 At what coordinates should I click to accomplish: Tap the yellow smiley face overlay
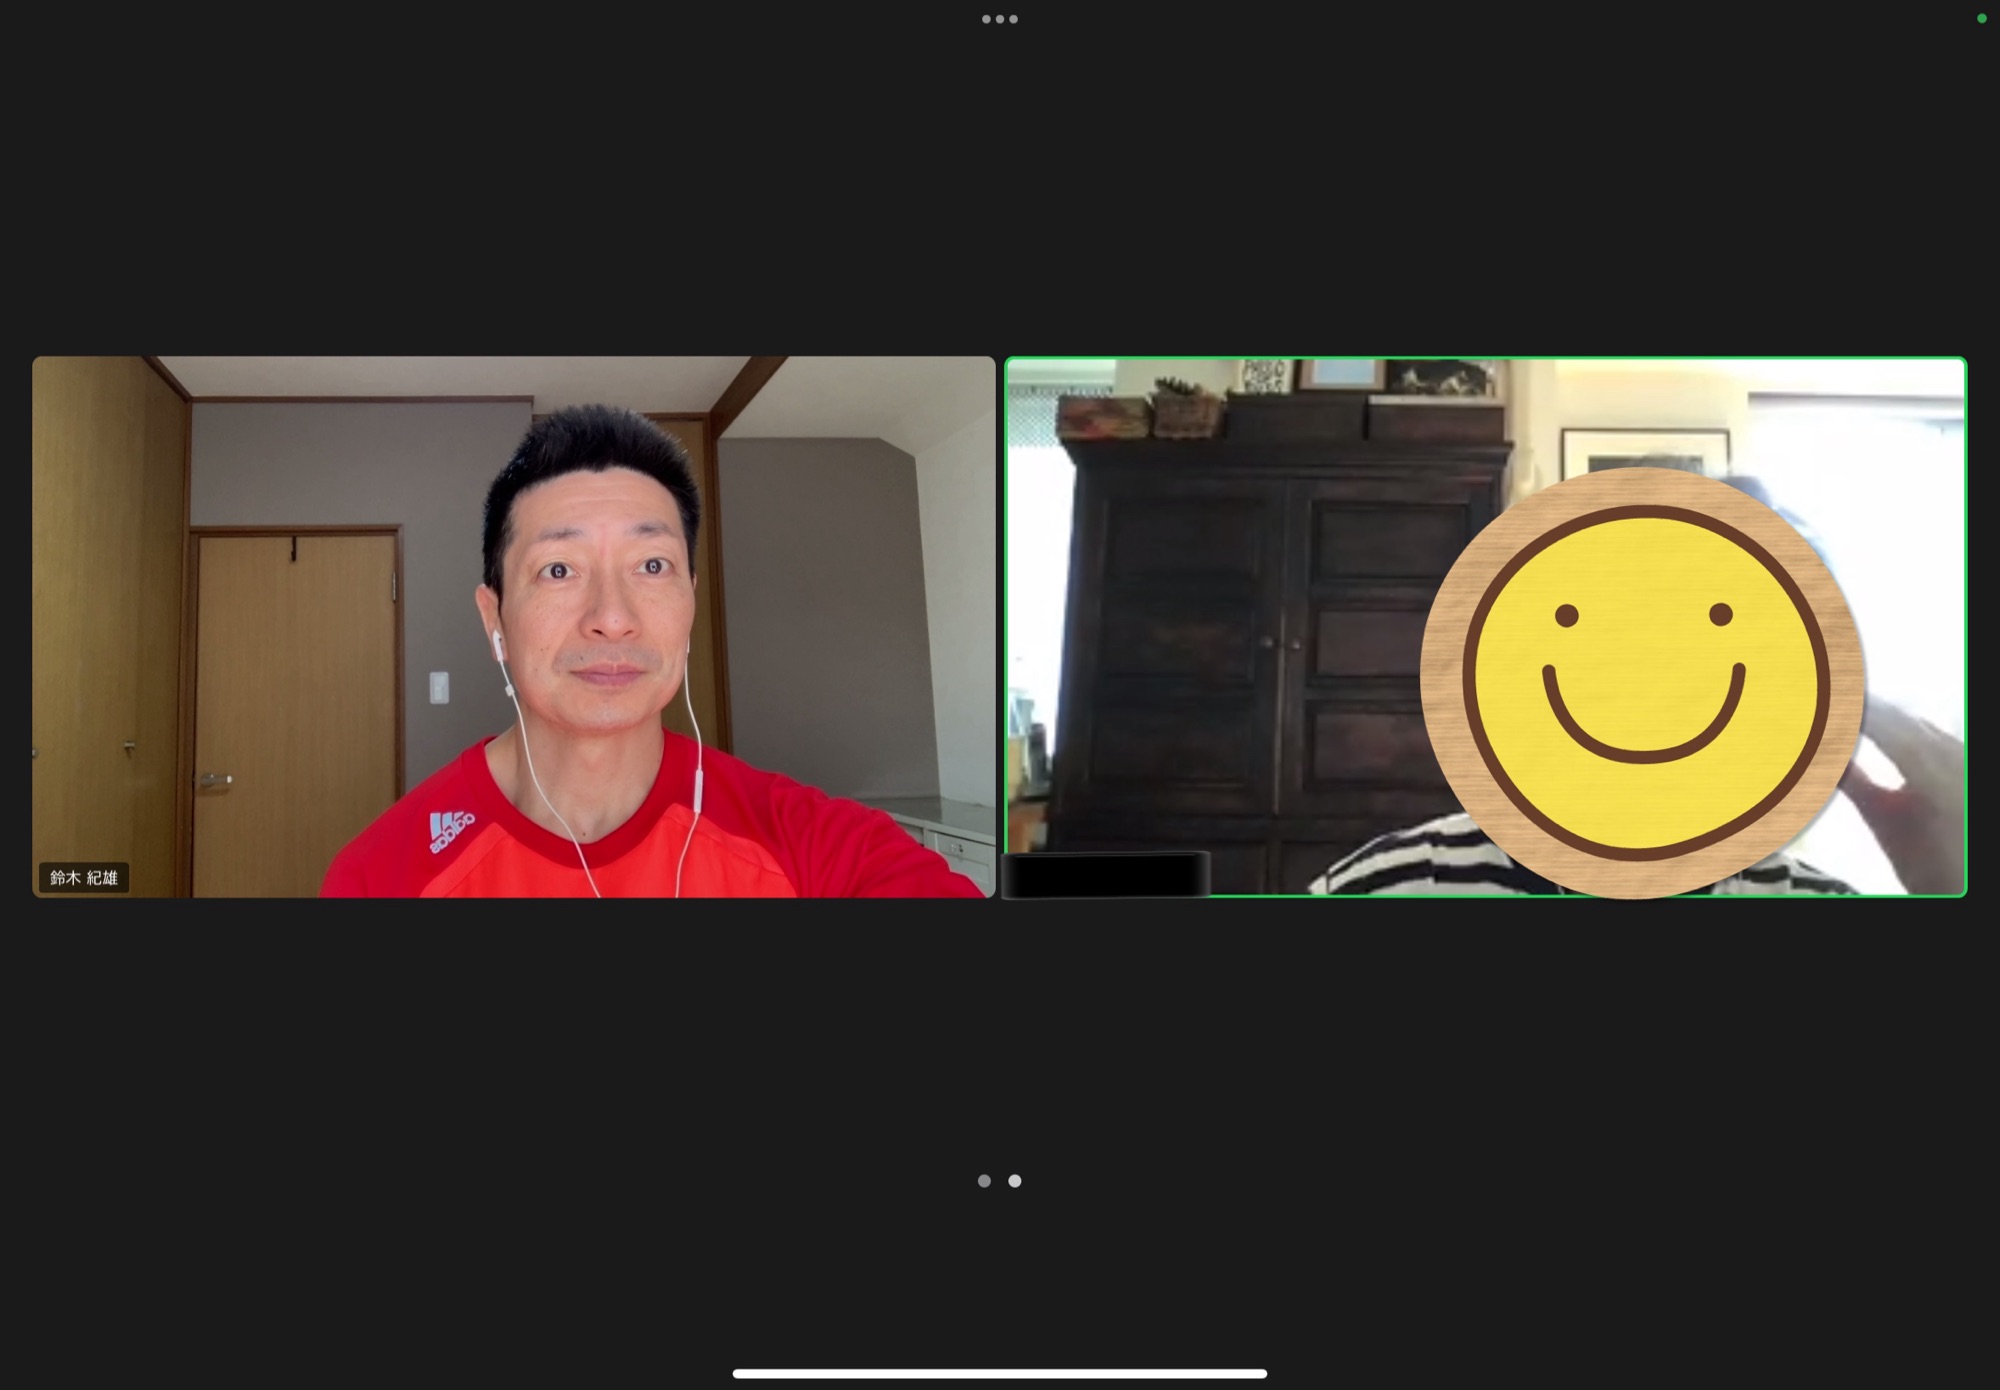click(1642, 683)
